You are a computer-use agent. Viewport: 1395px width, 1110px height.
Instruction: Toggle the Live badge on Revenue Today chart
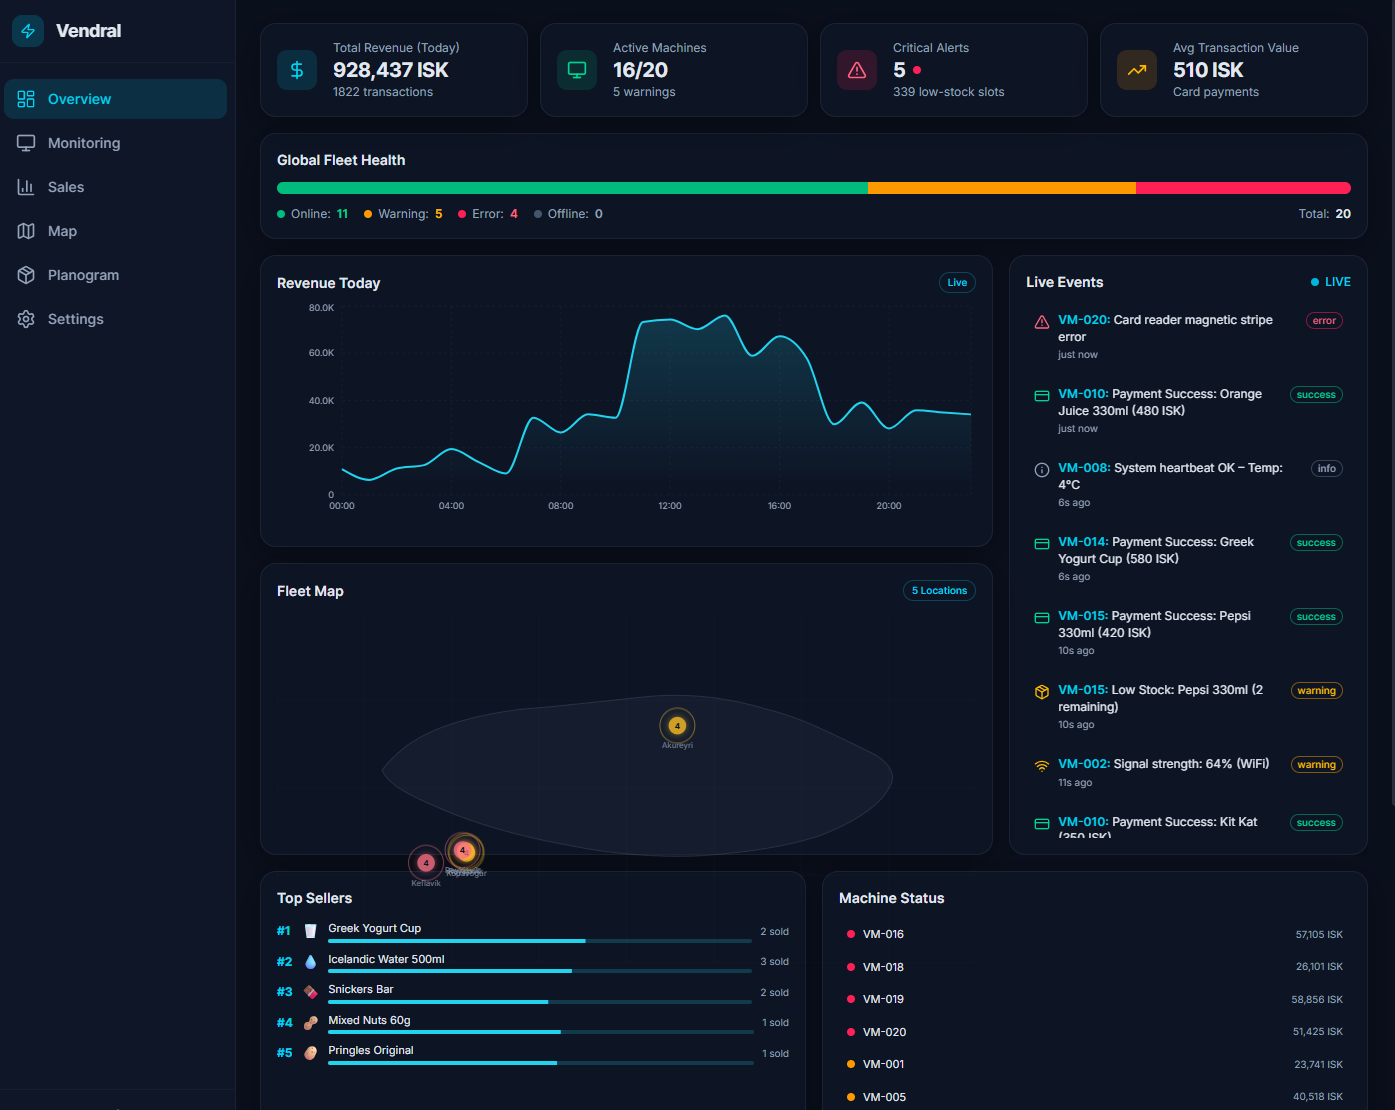[957, 282]
